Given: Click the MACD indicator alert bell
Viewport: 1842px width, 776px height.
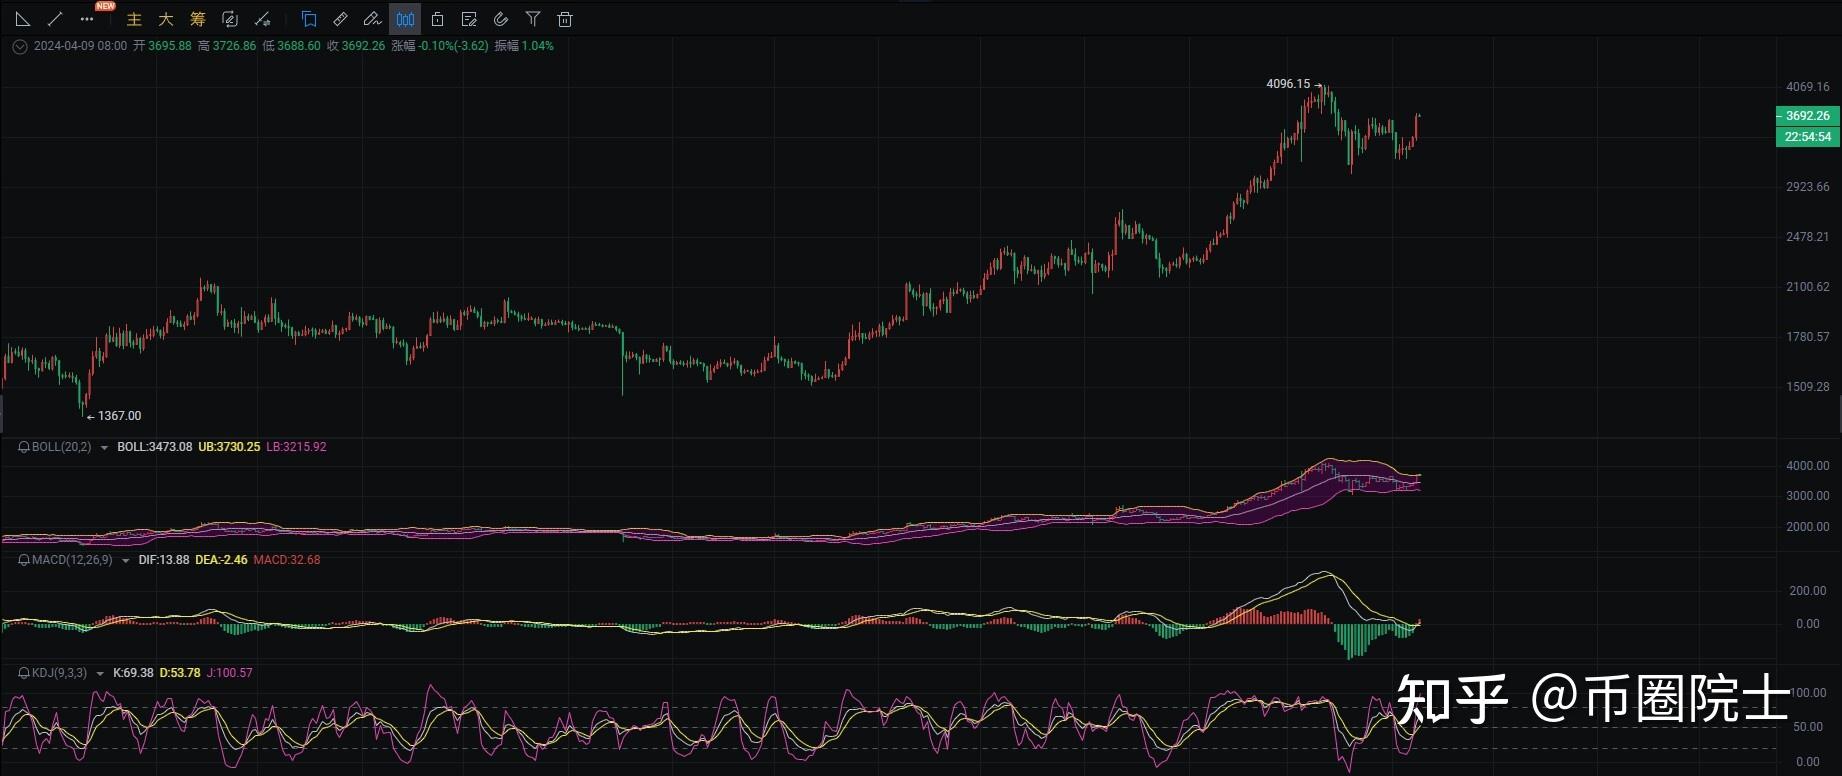Looking at the screenshot, I should tap(24, 560).
